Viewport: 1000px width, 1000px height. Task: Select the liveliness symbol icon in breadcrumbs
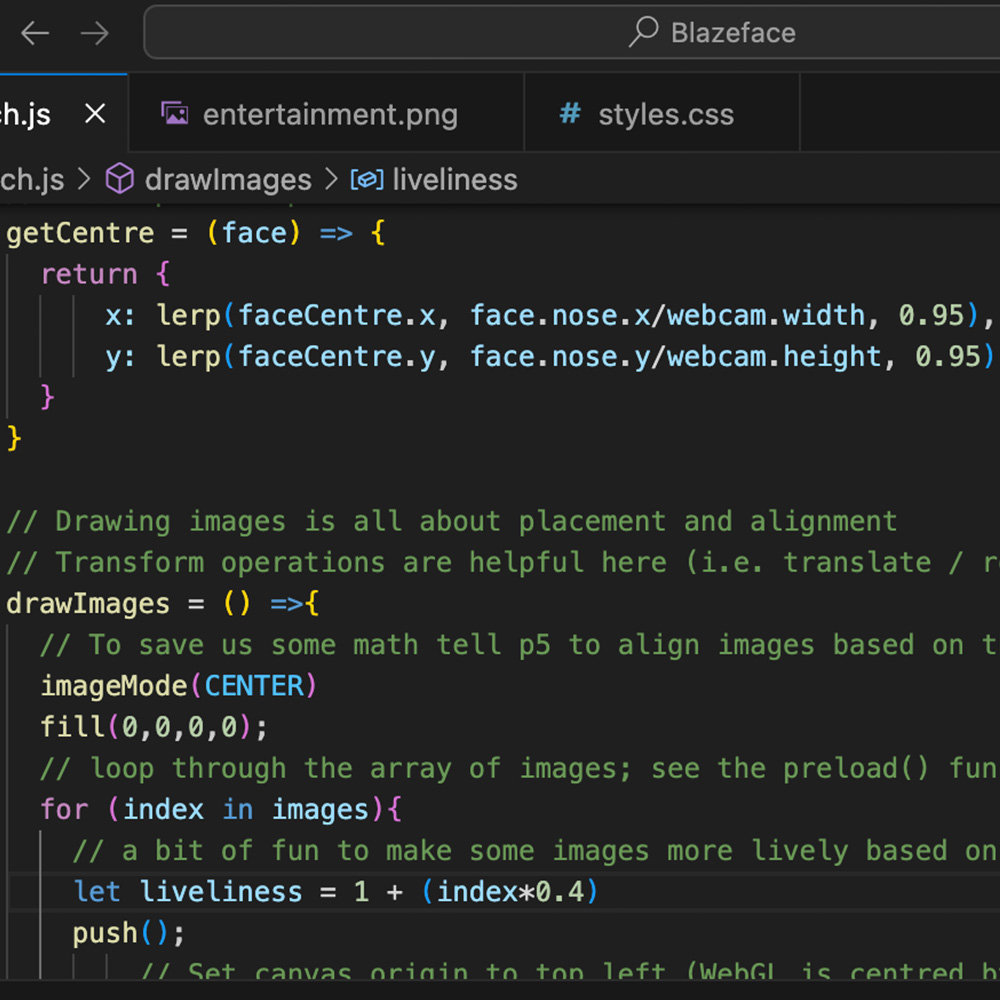point(369,179)
